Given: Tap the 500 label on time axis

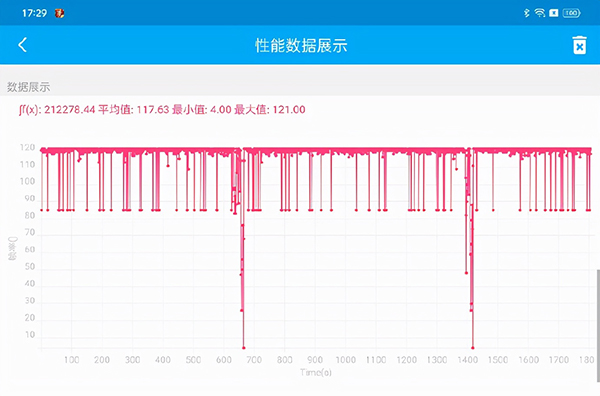Looking at the screenshot, I should (193, 360).
